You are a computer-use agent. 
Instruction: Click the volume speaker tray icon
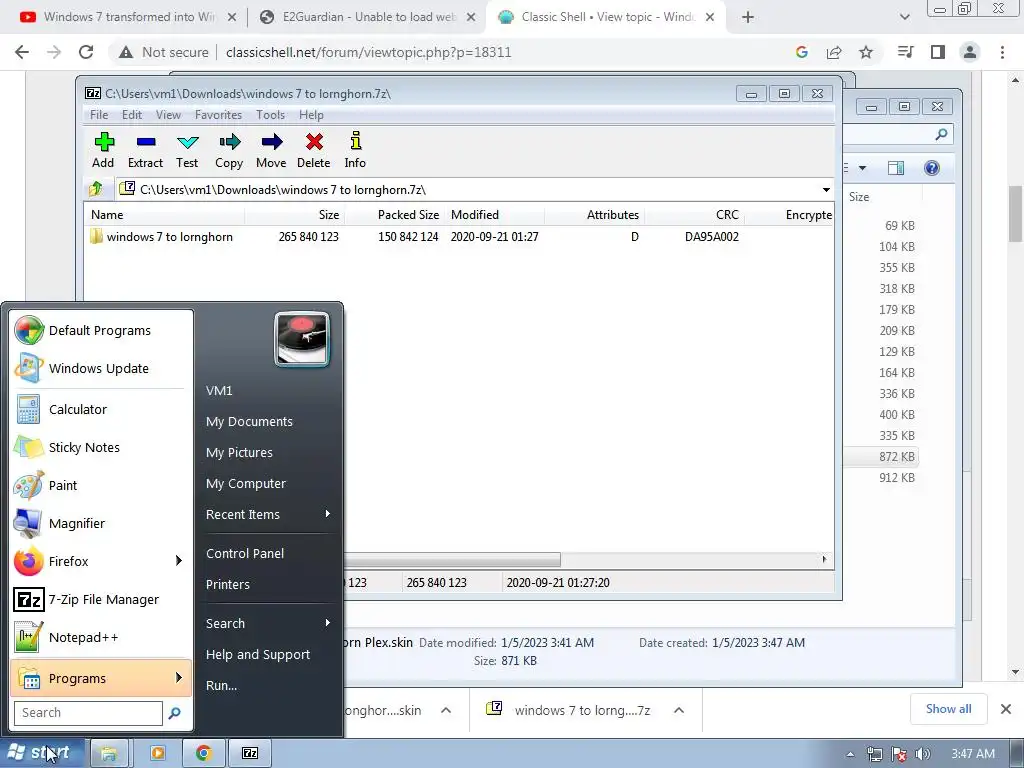point(923,754)
